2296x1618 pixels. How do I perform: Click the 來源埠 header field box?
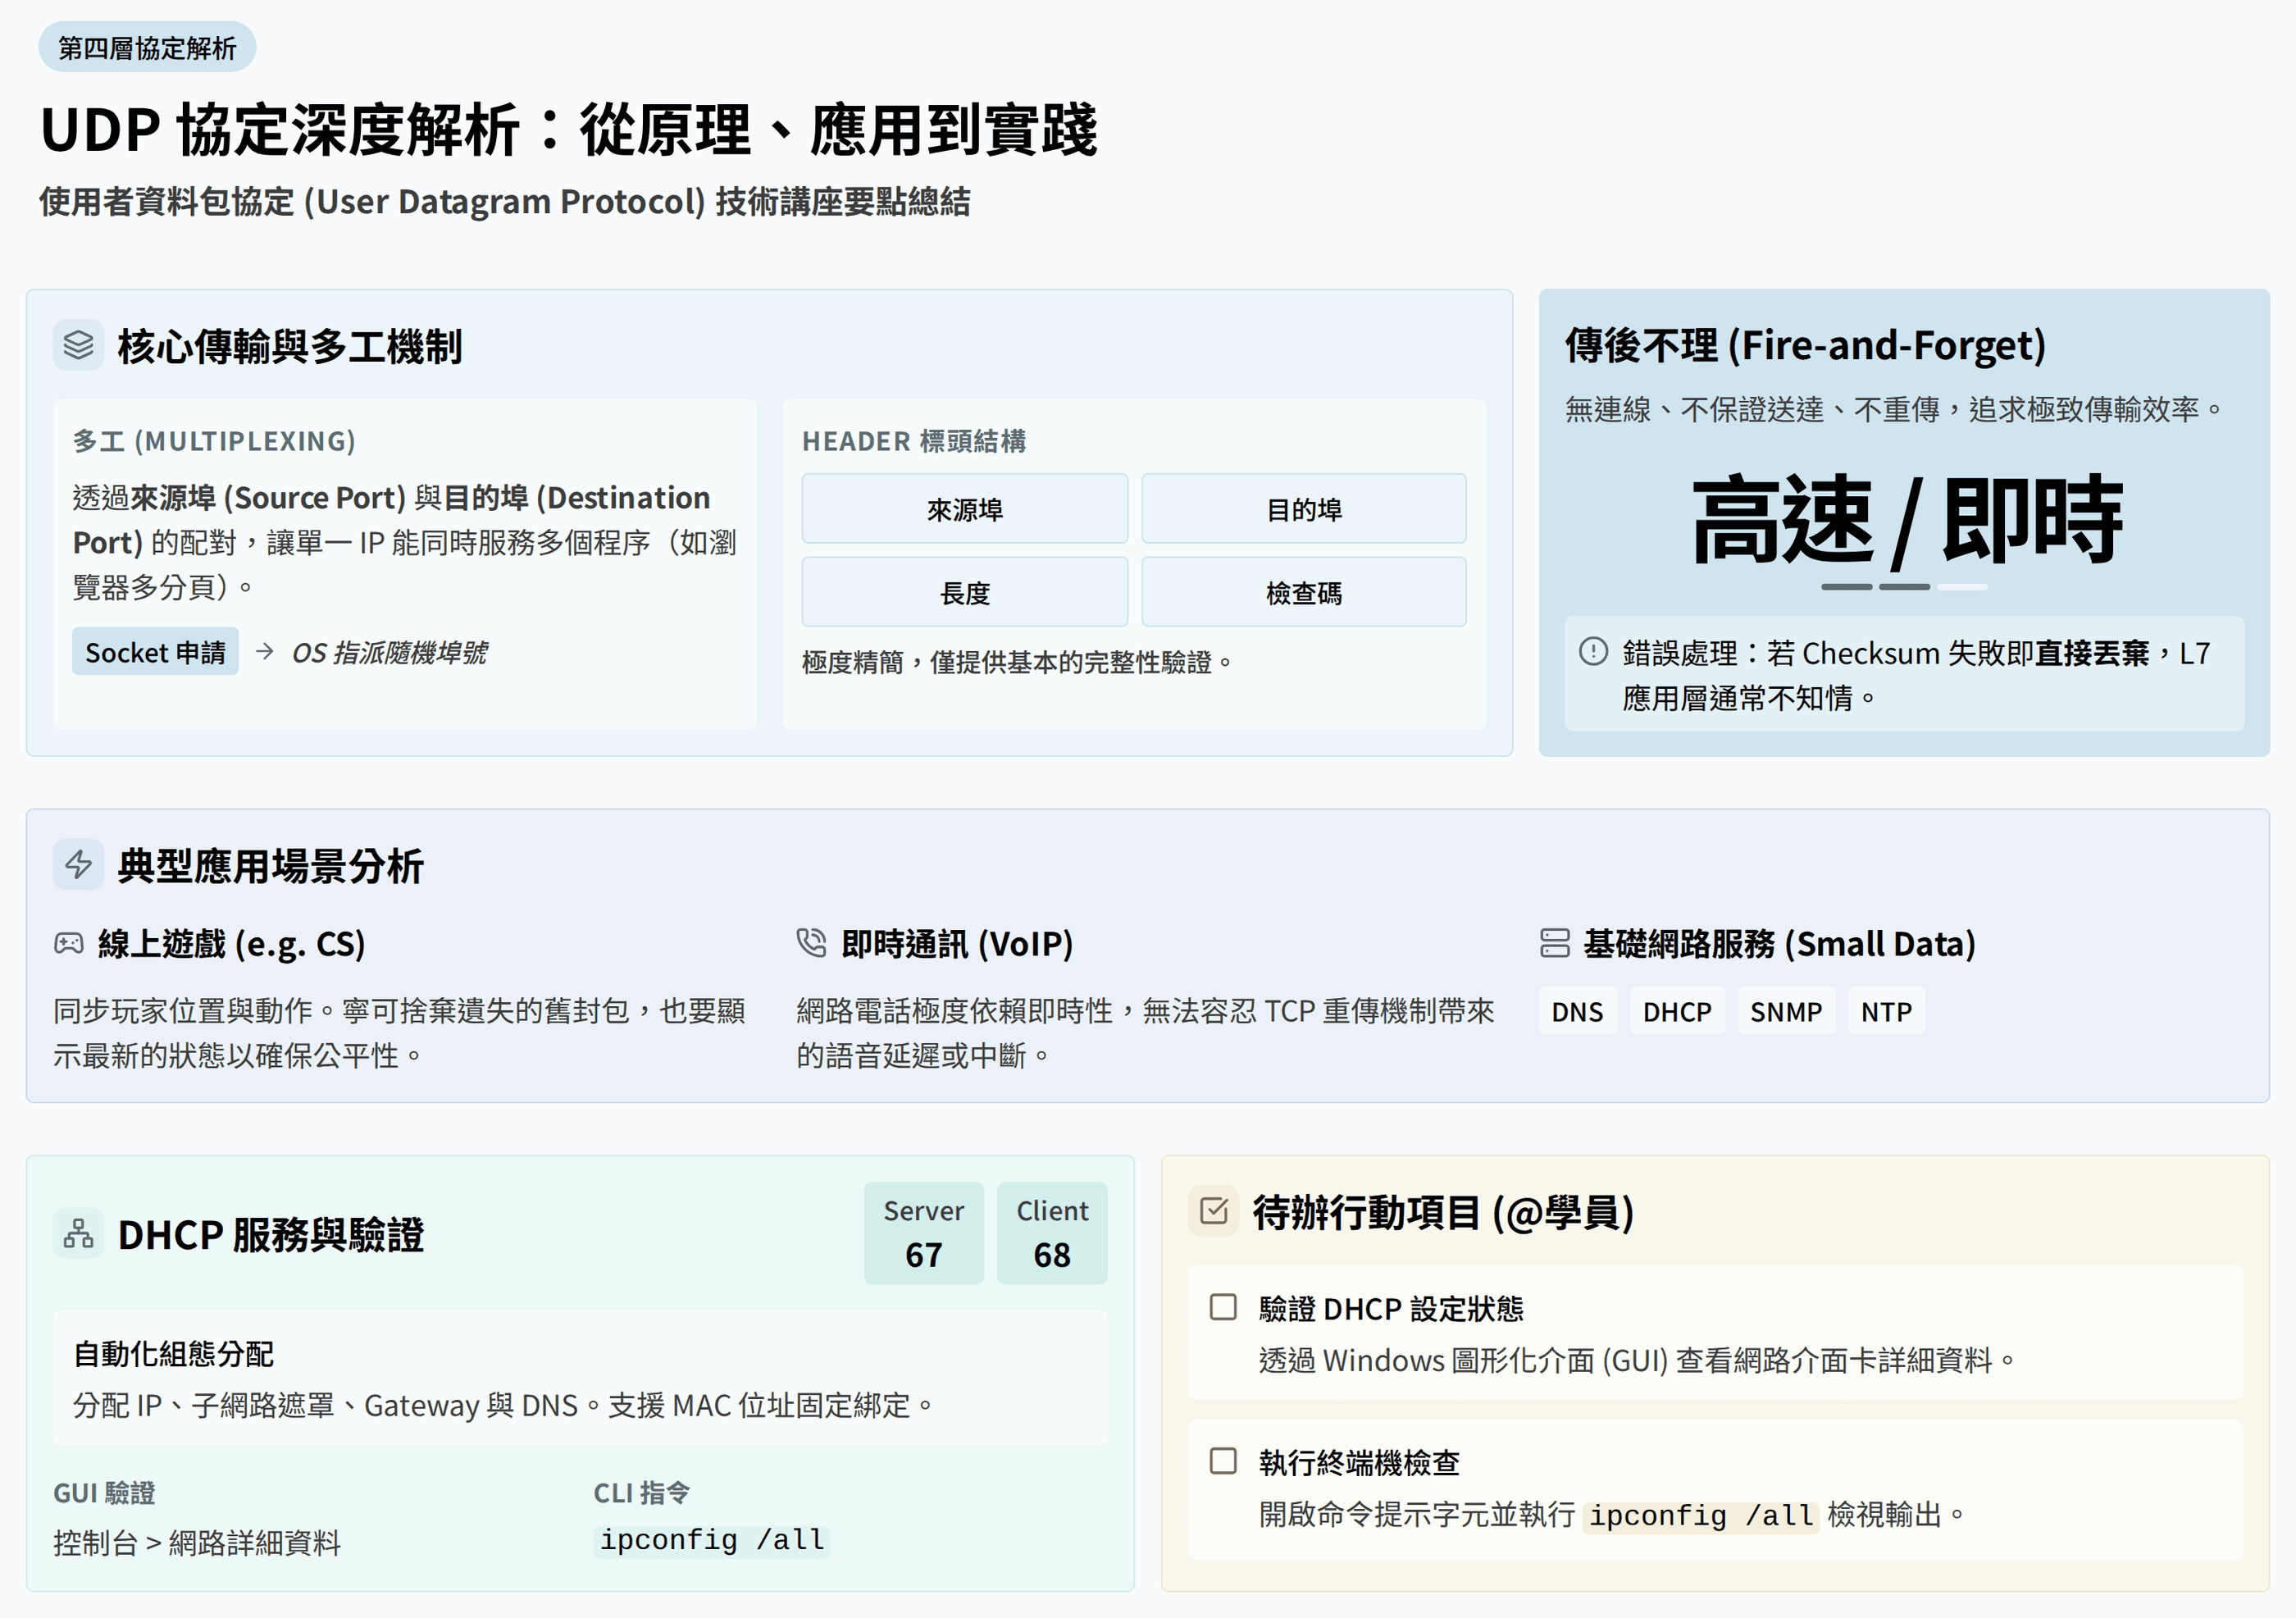pos(964,509)
